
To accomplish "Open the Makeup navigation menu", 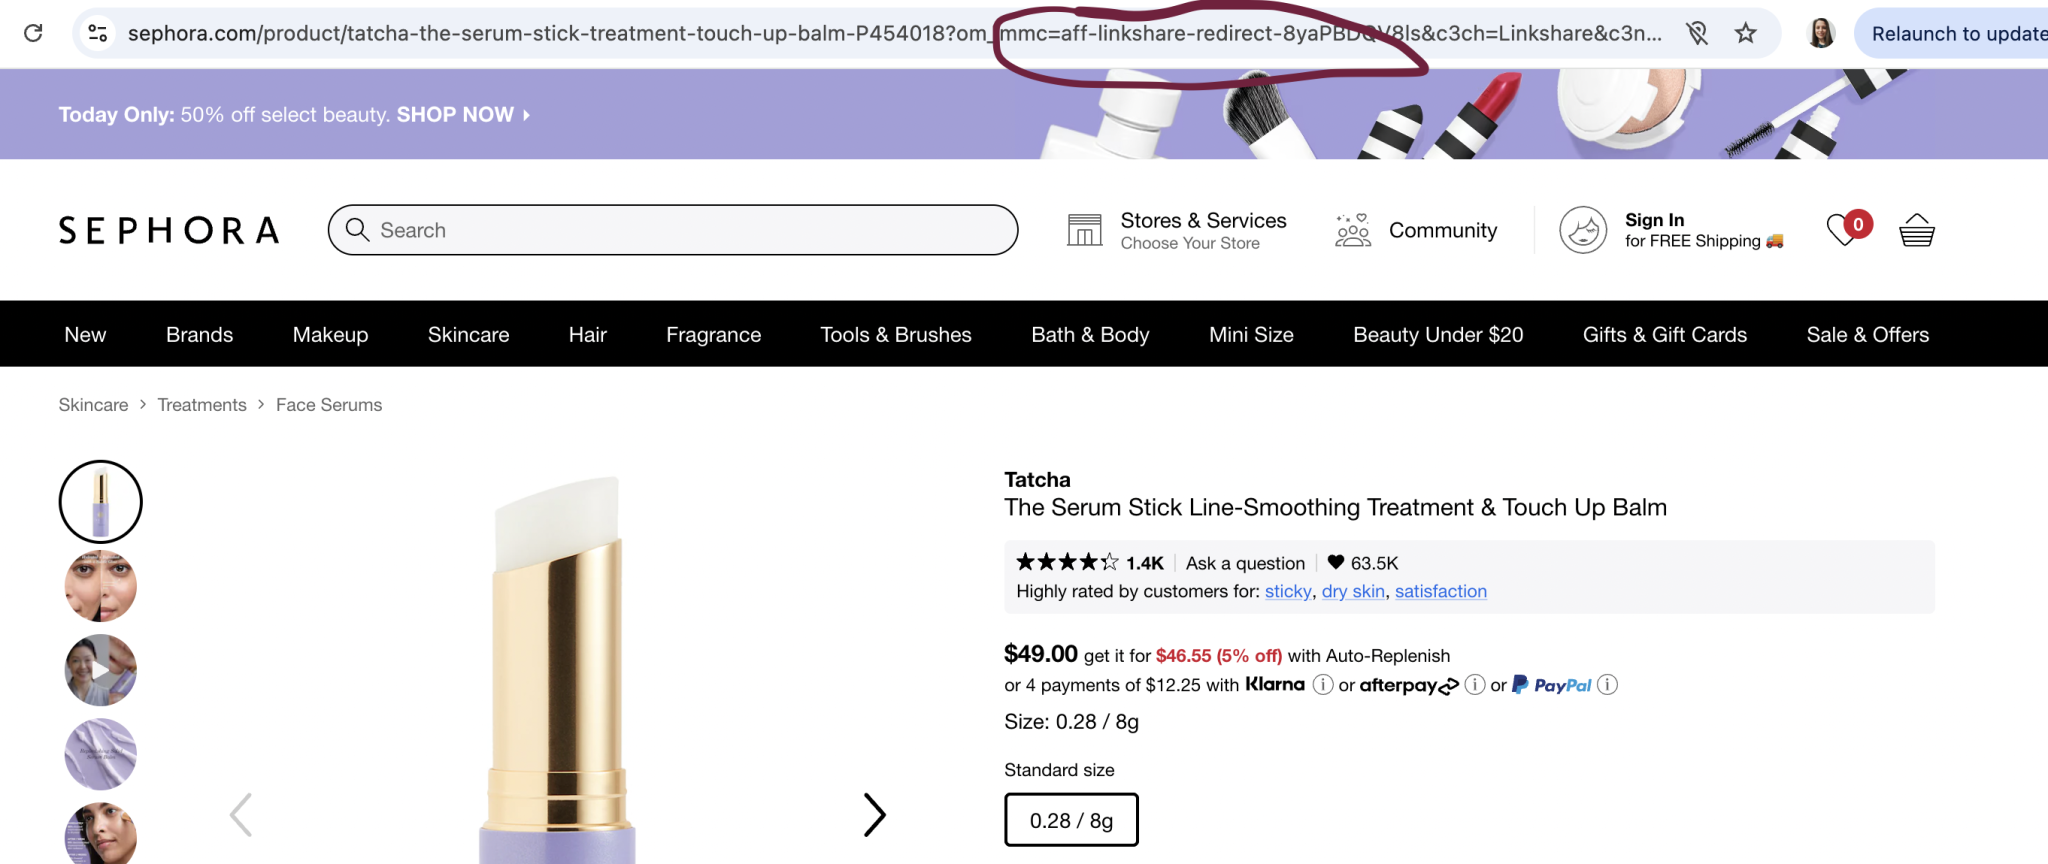I will tap(330, 335).
